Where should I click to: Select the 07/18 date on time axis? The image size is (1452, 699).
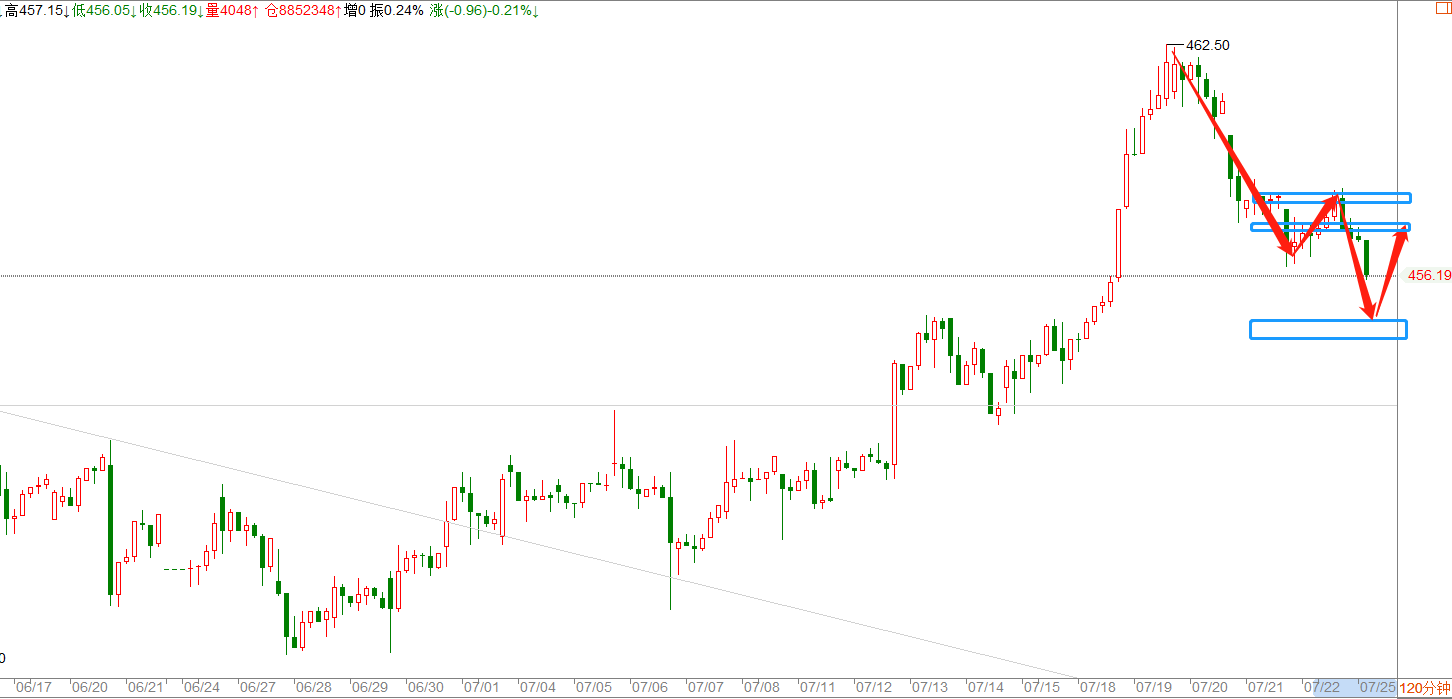click(x=1099, y=688)
